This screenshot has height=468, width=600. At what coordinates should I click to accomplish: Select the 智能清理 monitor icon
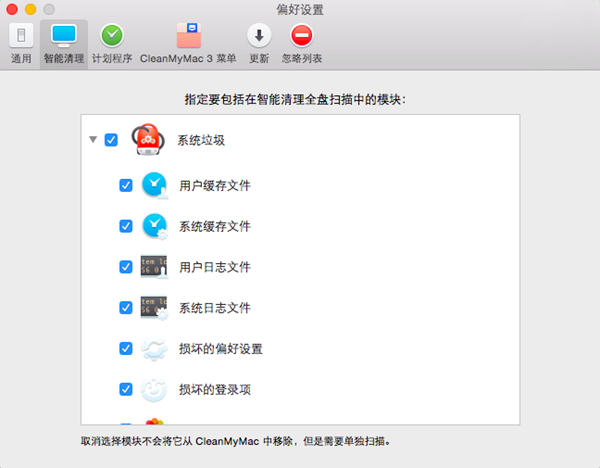tap(64, 35)
